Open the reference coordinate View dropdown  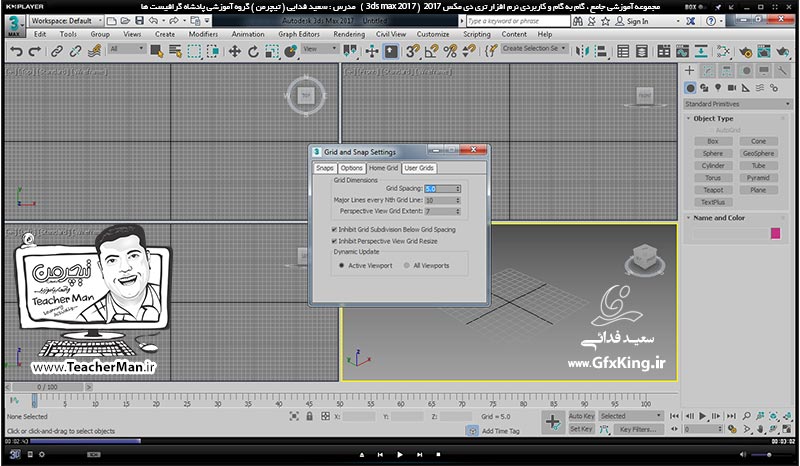(x=320, y=48)
